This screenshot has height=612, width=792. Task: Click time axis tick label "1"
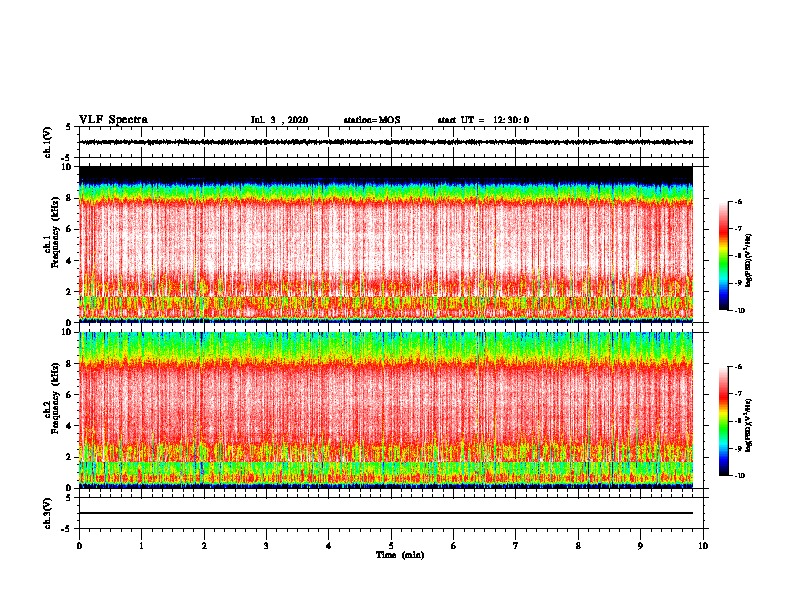(141, 546)
